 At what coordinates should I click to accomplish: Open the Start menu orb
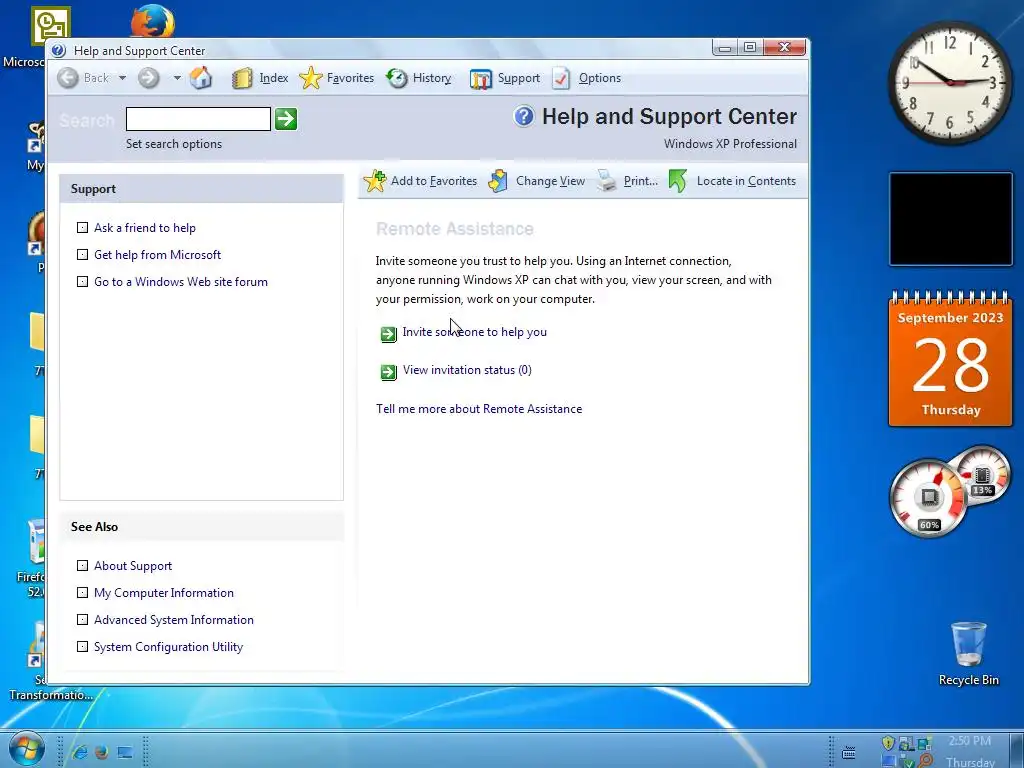[x=27, y=749]
